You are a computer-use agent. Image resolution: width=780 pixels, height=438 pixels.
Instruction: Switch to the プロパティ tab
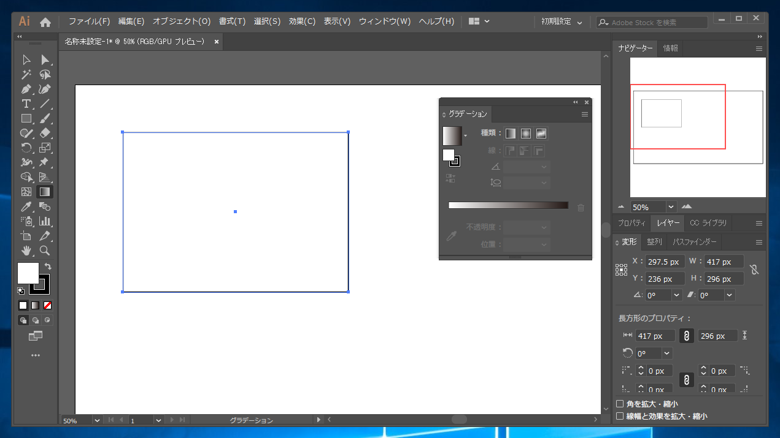[x=631, y=223]
